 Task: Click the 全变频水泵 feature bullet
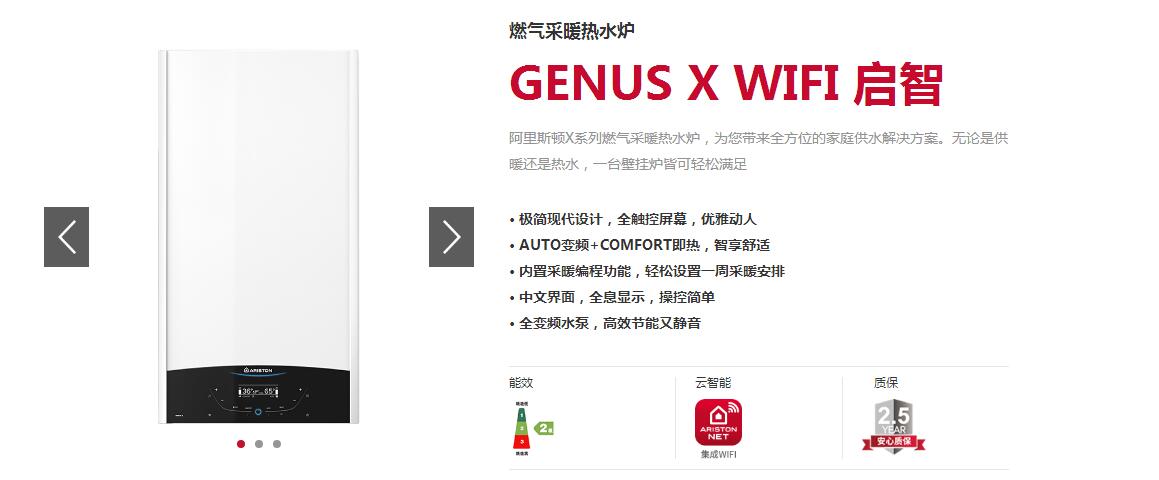coord(605,323)
